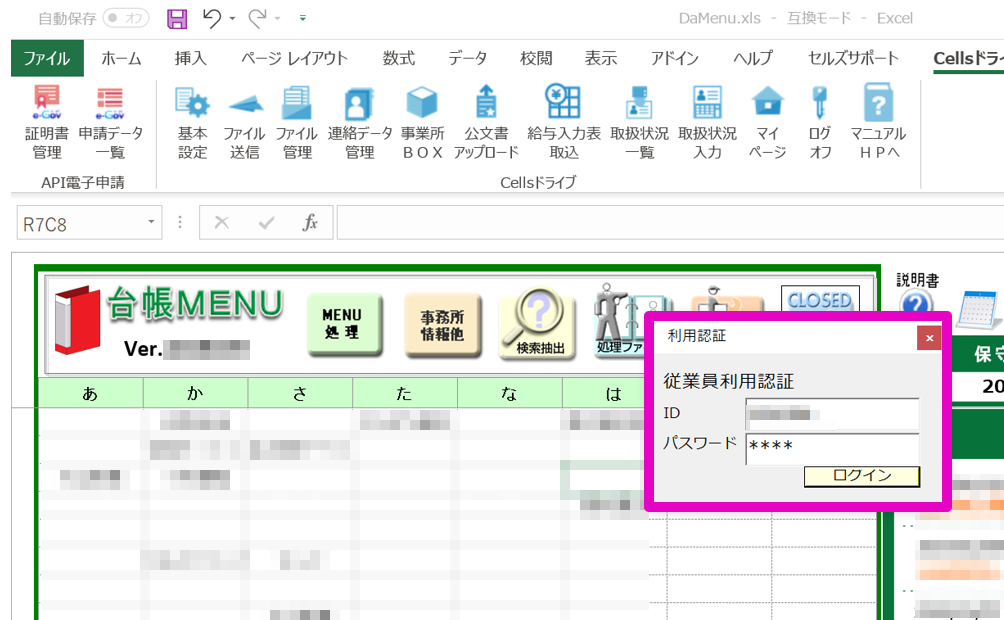Click the Name Box showing R7C8
1004x620 pixels.
pyautogui.click(x=81, y=224)
